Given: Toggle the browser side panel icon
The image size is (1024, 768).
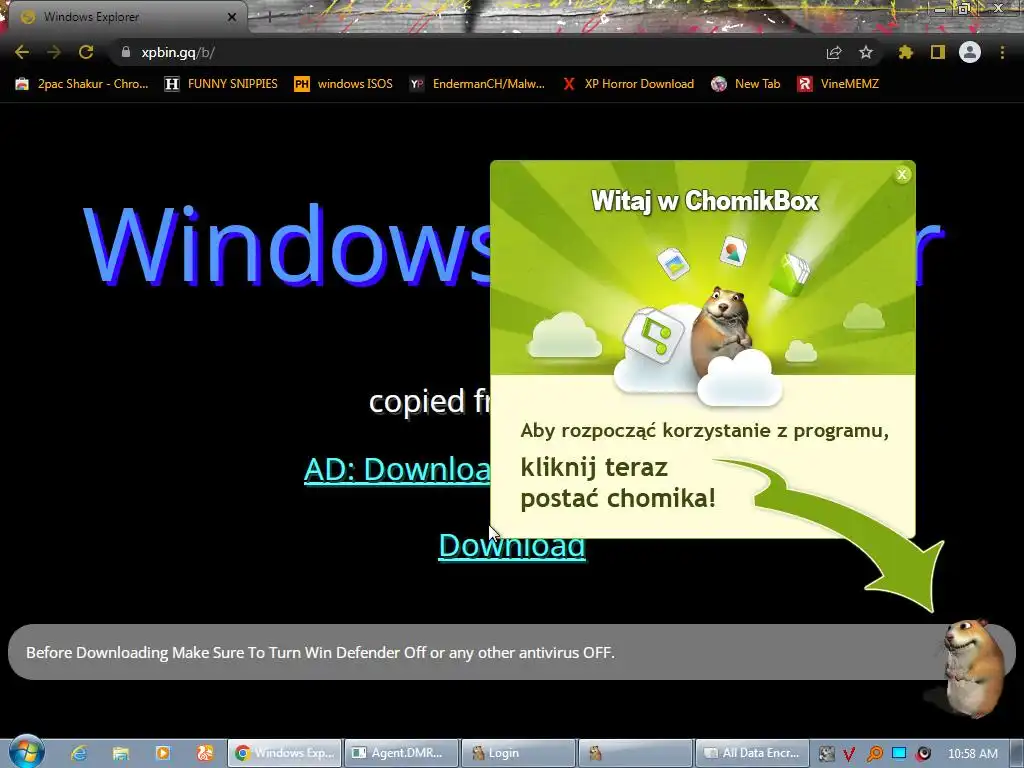Looking at the screenshot, I should (x=938, y=52).
